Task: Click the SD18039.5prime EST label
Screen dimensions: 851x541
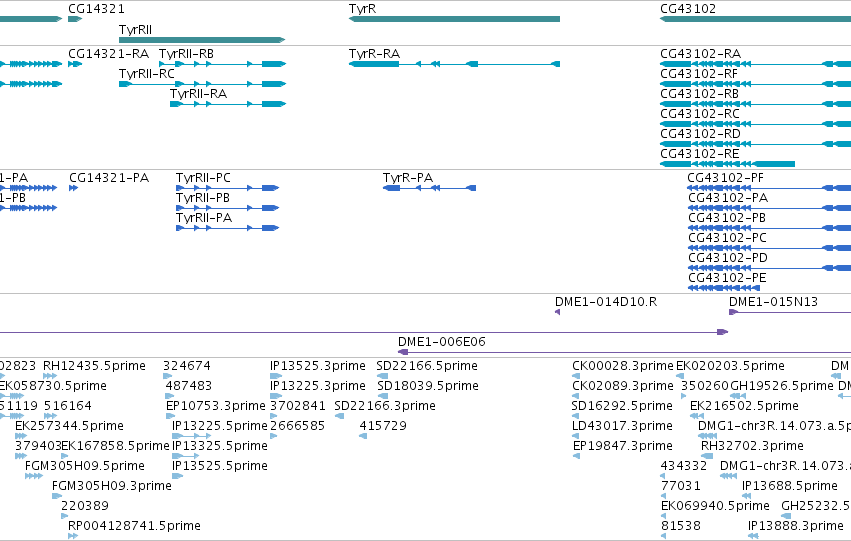Action: click(x=427, y=386)
